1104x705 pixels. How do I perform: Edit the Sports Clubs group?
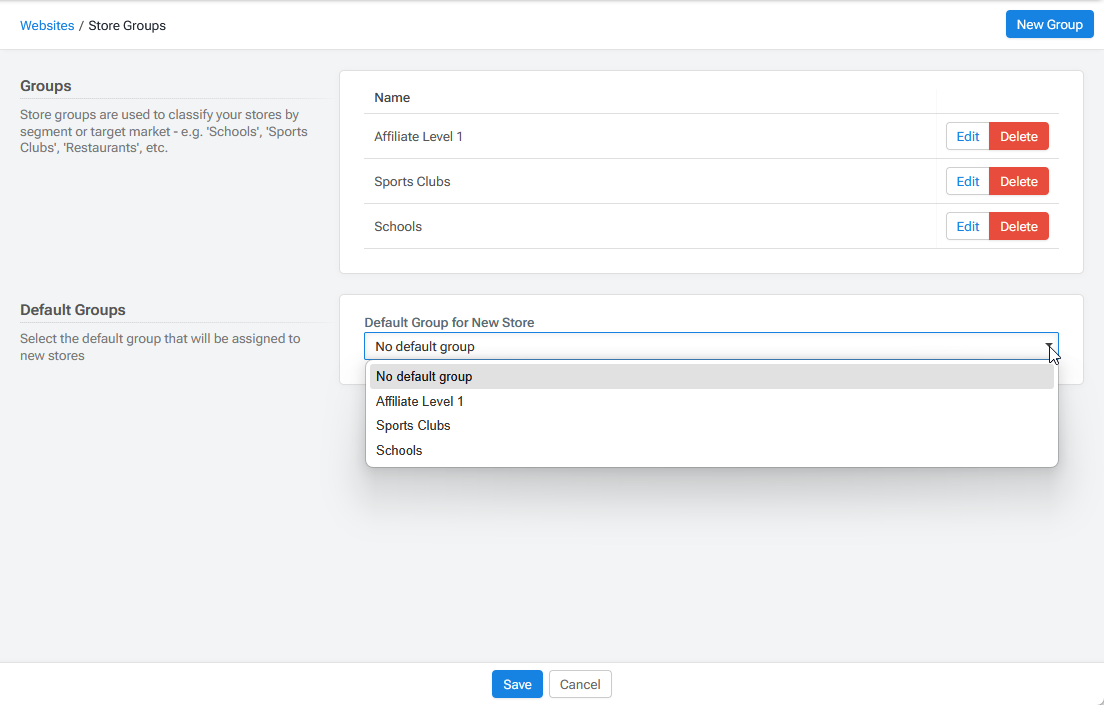coord(967,182)
